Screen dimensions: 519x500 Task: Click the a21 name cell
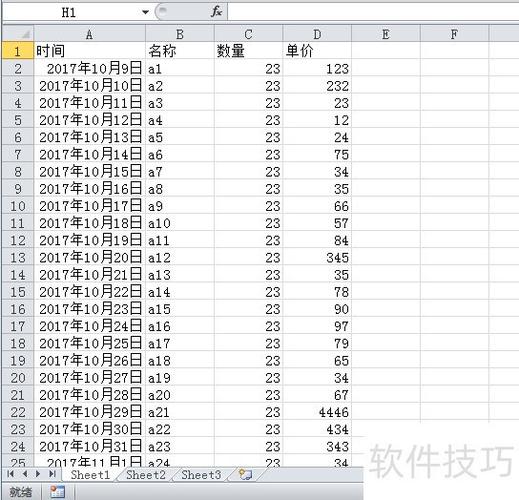coord(180,412)
